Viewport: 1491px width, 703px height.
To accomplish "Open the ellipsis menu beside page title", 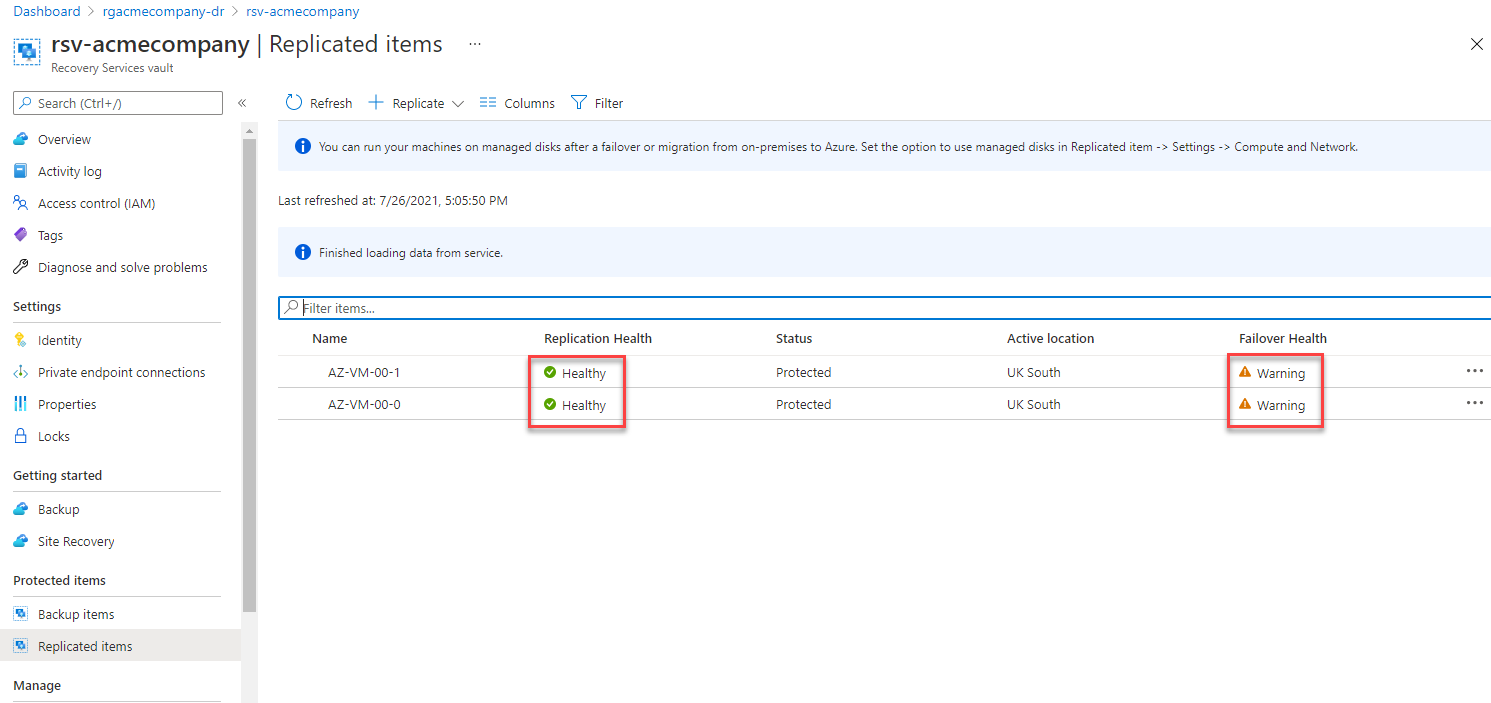I will tap(475, 44).
